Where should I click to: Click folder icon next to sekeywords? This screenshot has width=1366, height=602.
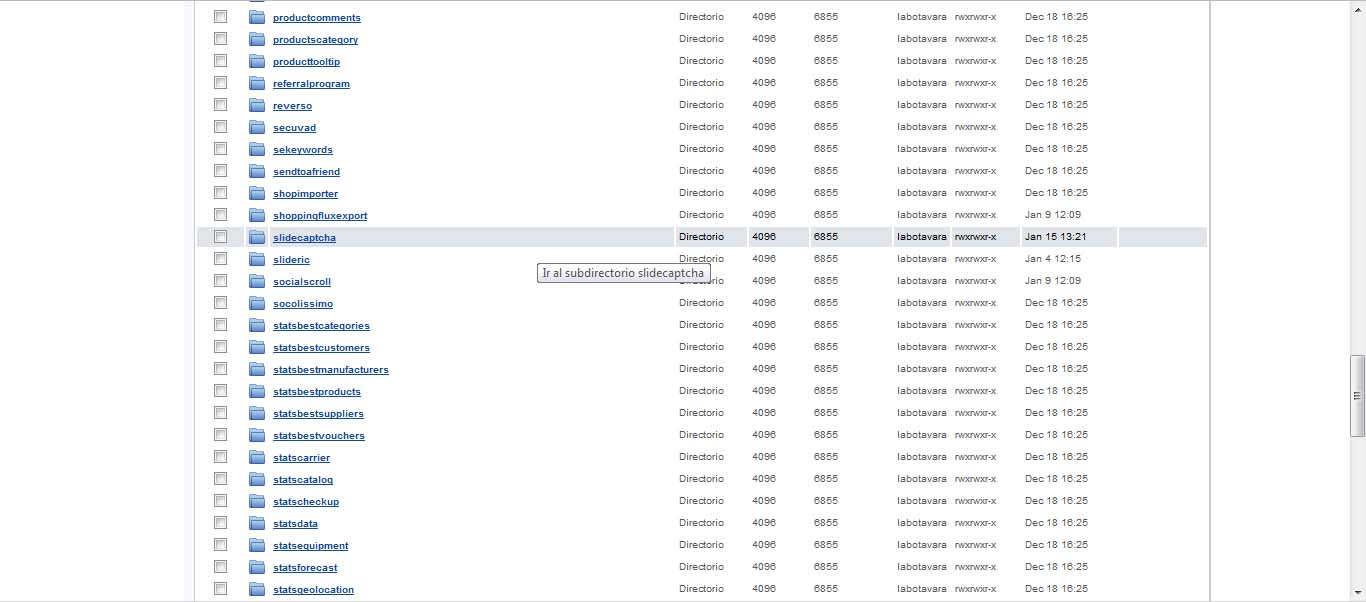click(x=257, y=149)
